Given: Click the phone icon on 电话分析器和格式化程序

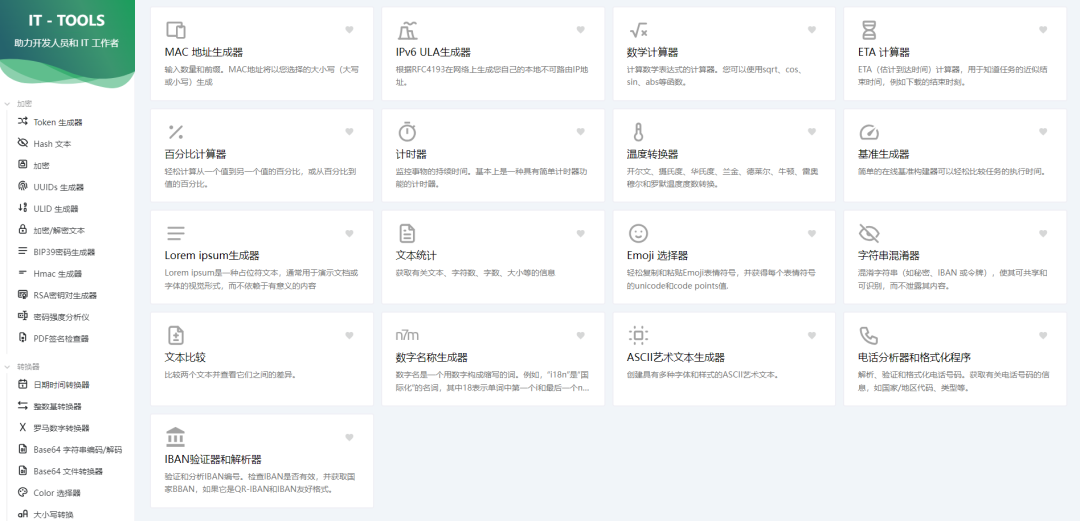Looking at the screenshot, I should pyautogui.click(x=869, y=335).
